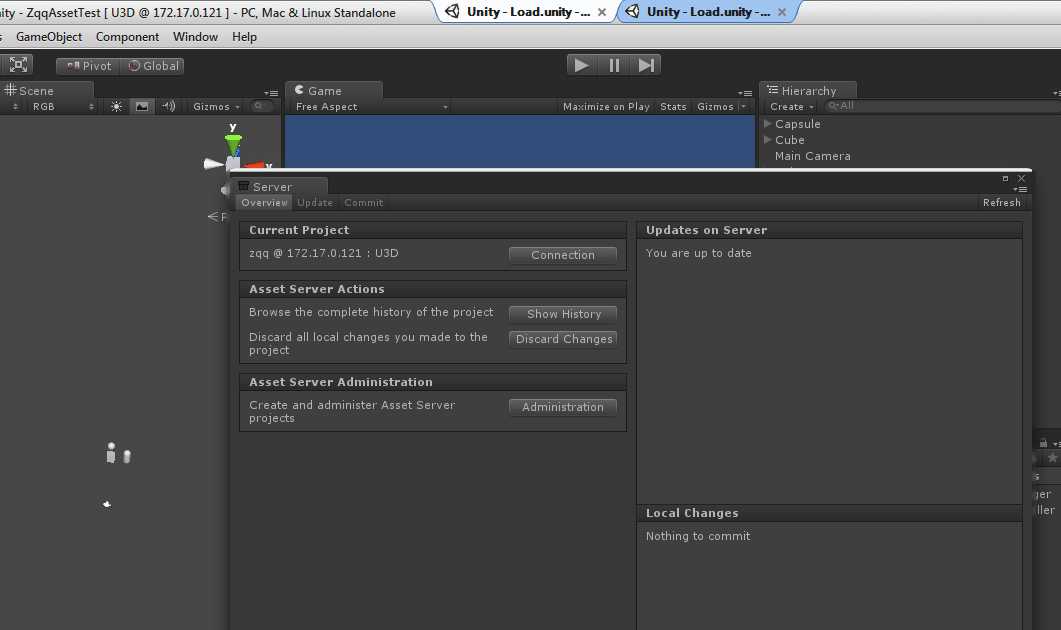Open the Free Aspect dropdown

tap(371, 106)
